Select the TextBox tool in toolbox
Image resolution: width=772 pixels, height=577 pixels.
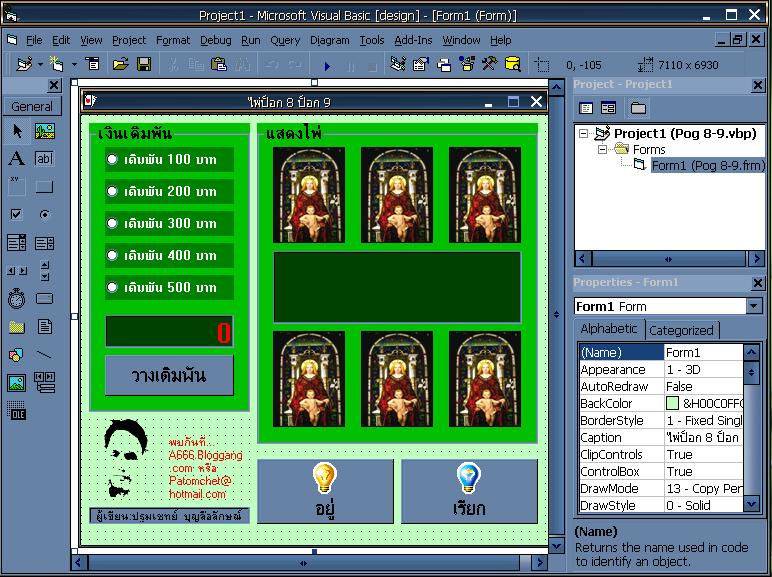pyautogui.click(x=44, y=159)
